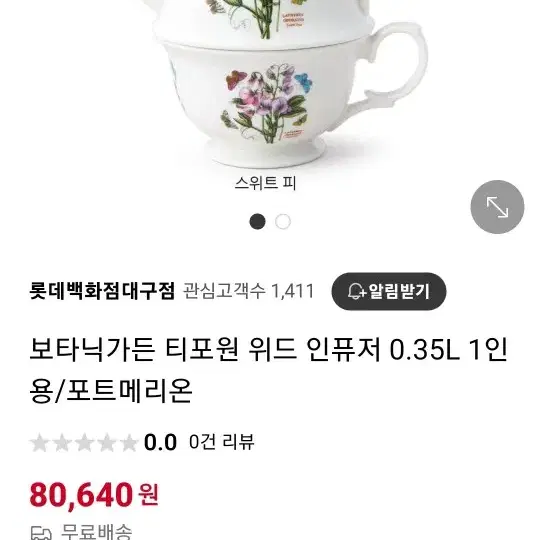Screen dimensions: 540x540
Task: Tap the 알림받기 notification button
Action: (389, 291)
